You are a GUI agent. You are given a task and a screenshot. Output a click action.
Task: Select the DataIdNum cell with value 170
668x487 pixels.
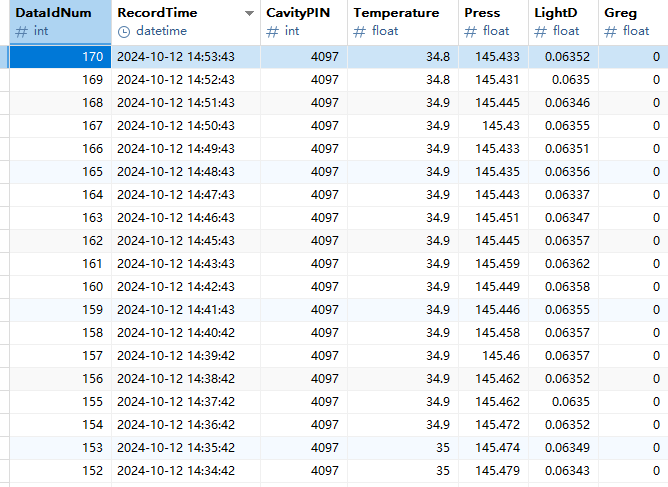click(x=60, y=57)
